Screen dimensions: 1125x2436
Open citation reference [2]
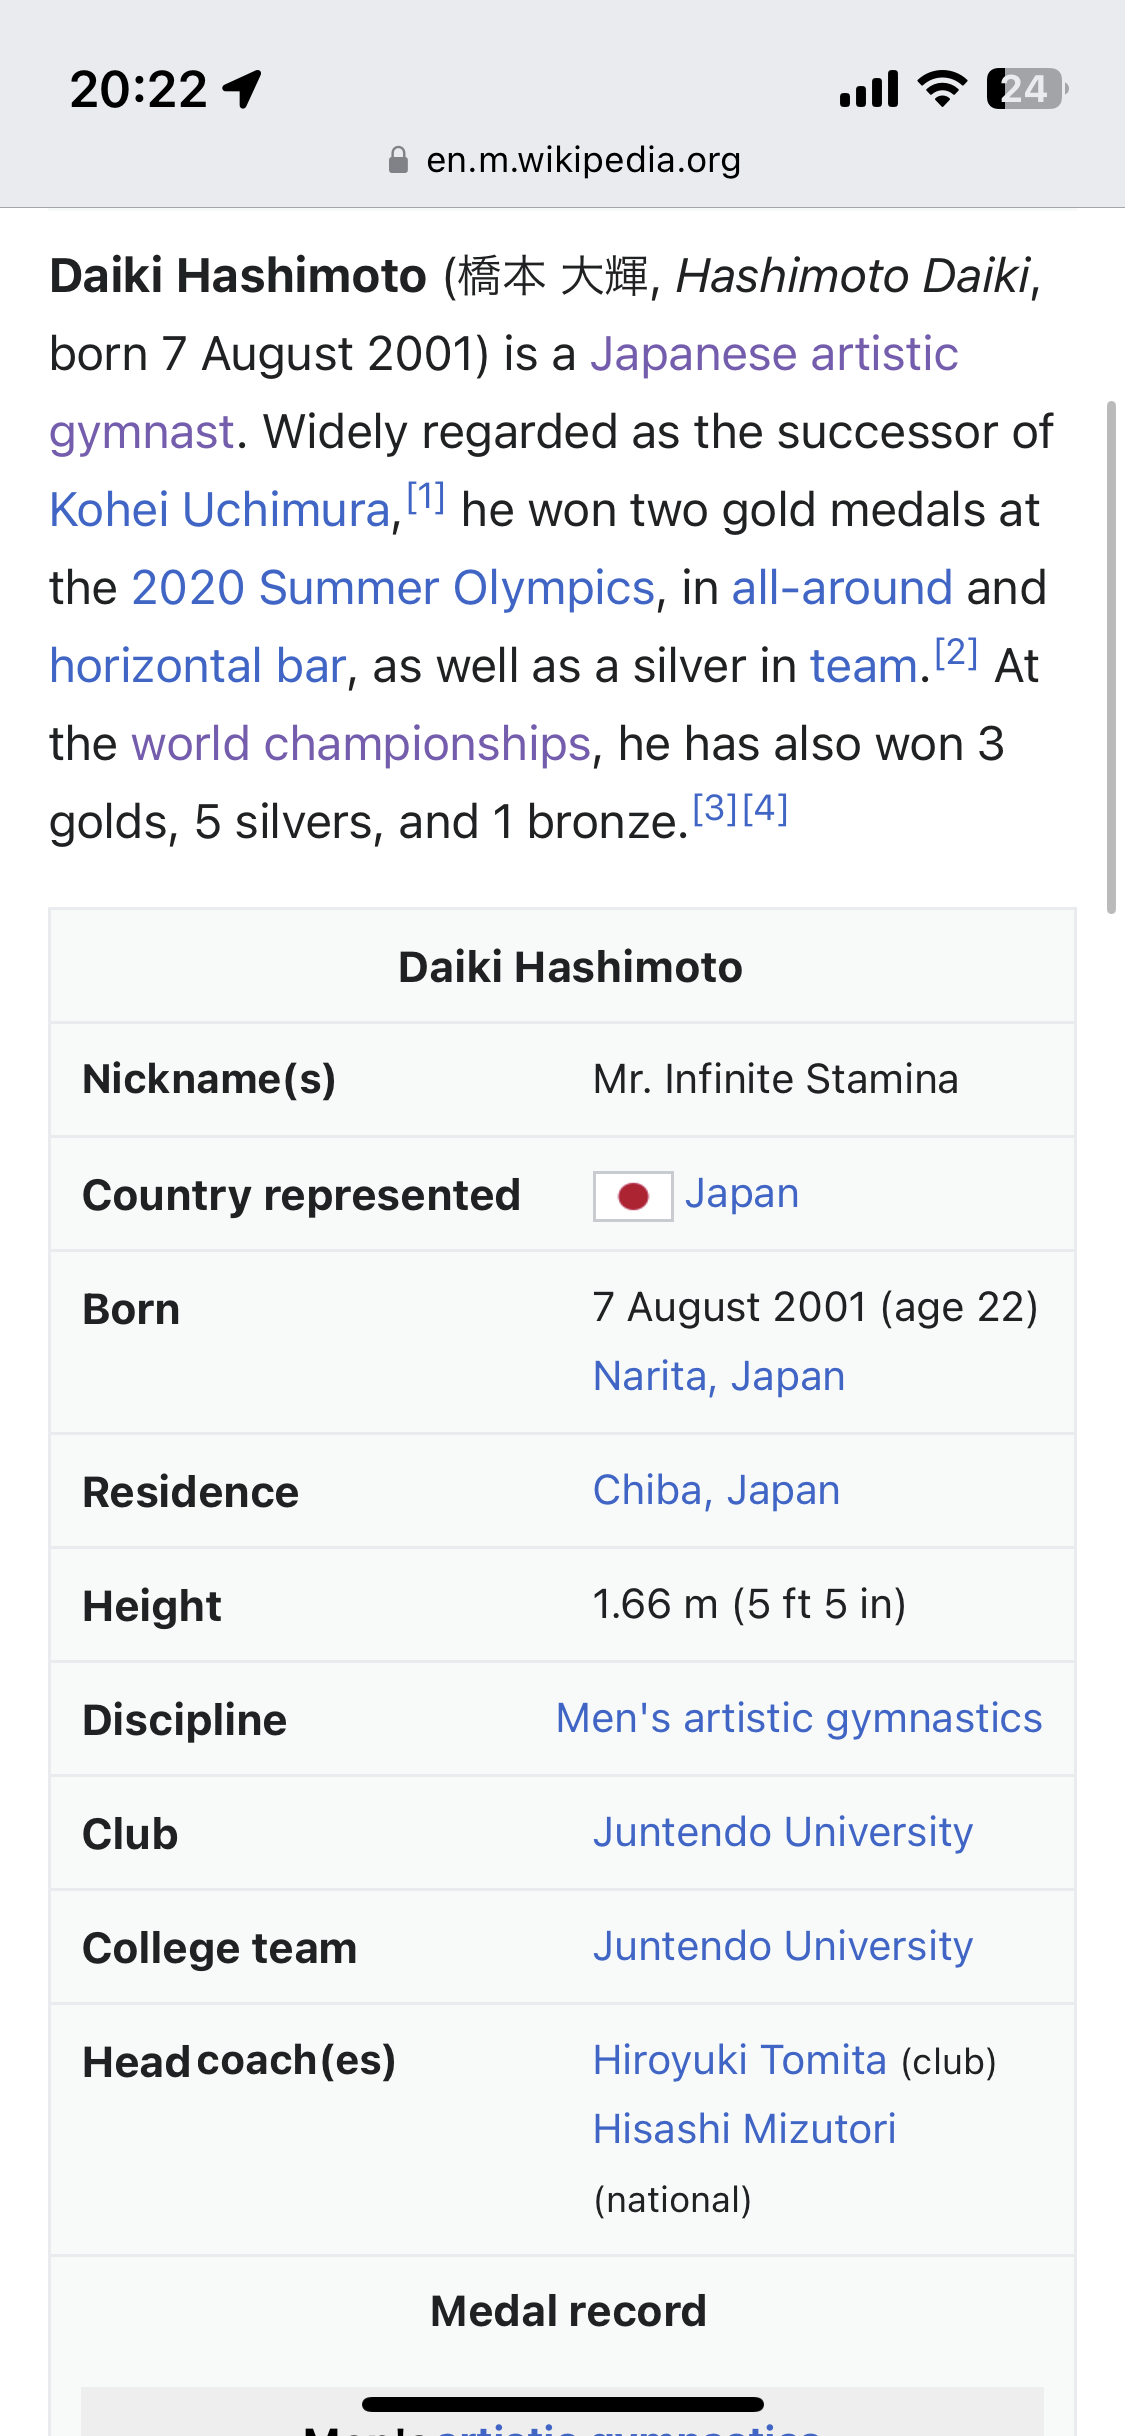coord(956,652)
